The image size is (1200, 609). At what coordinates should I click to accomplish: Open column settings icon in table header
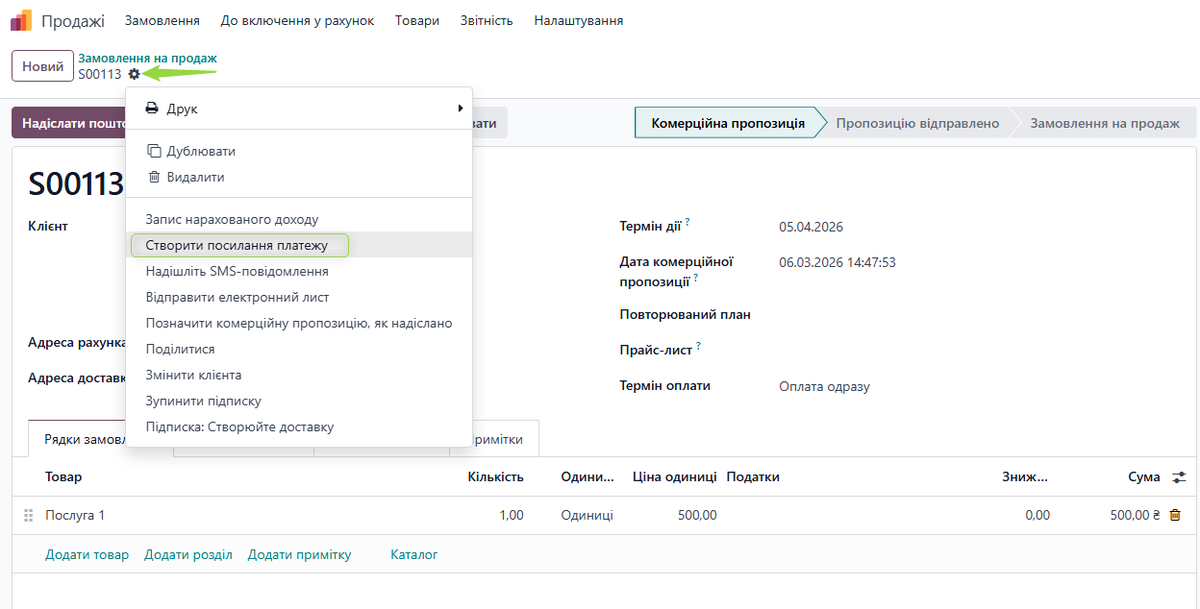[x=1179, y=477]
